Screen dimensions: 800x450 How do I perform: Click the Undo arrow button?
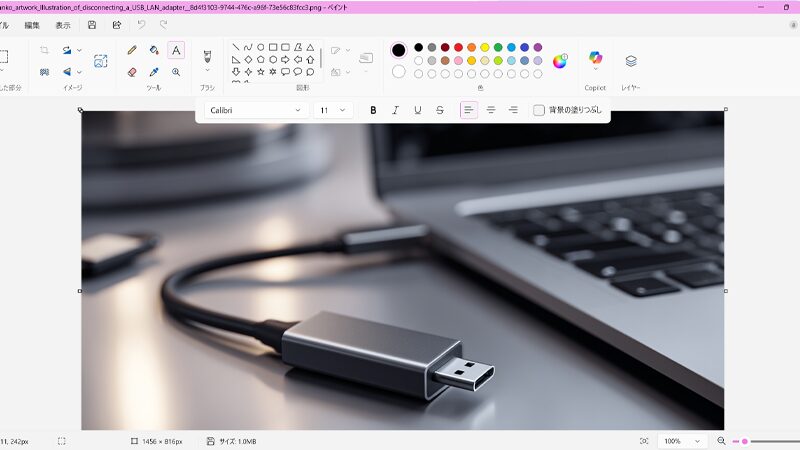point(141,24)
